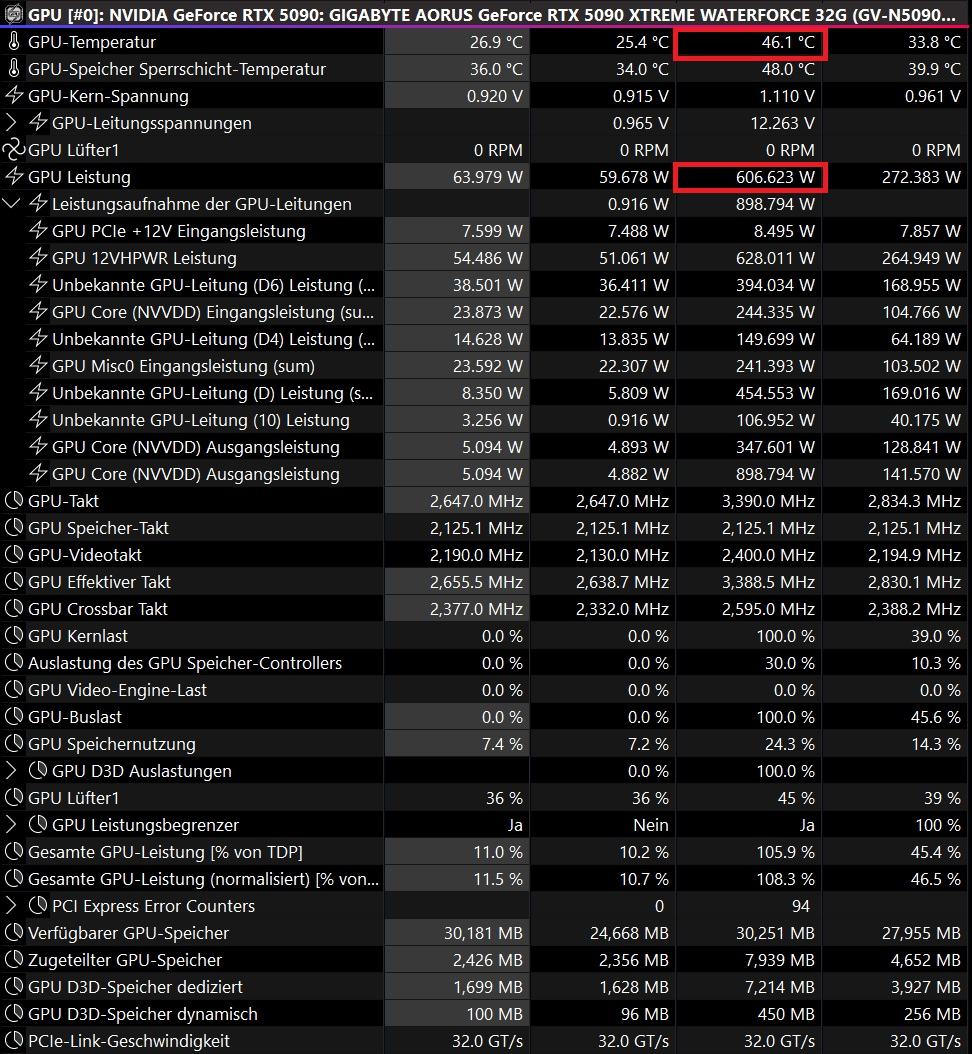Screen dimensions: 972x1054
Task: Click usage icon beside GPU Kernlast
Action: click(x=13, y=635)
